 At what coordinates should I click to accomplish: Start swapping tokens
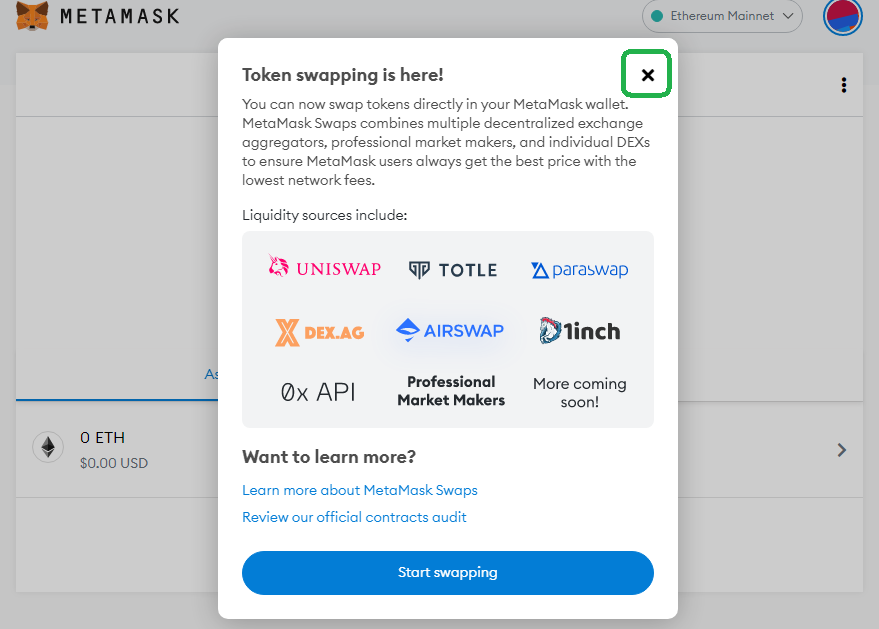tap(448, 572)
